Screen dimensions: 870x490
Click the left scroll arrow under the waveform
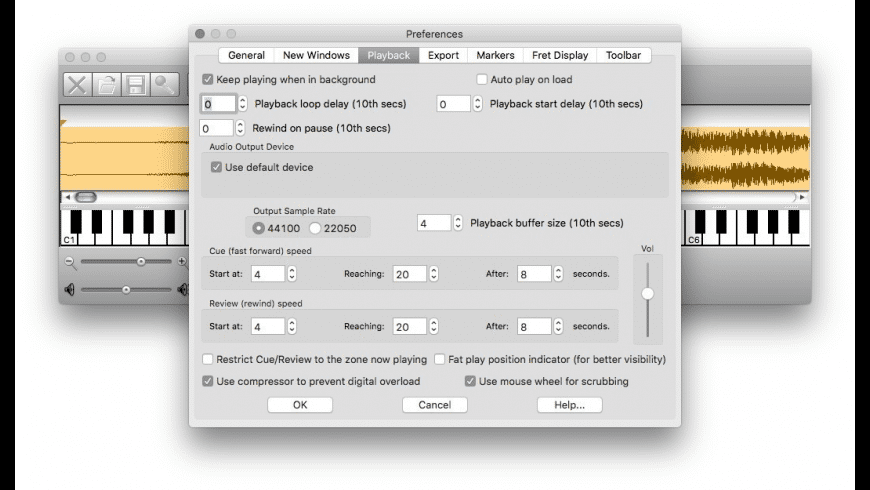tap(68, 197)
